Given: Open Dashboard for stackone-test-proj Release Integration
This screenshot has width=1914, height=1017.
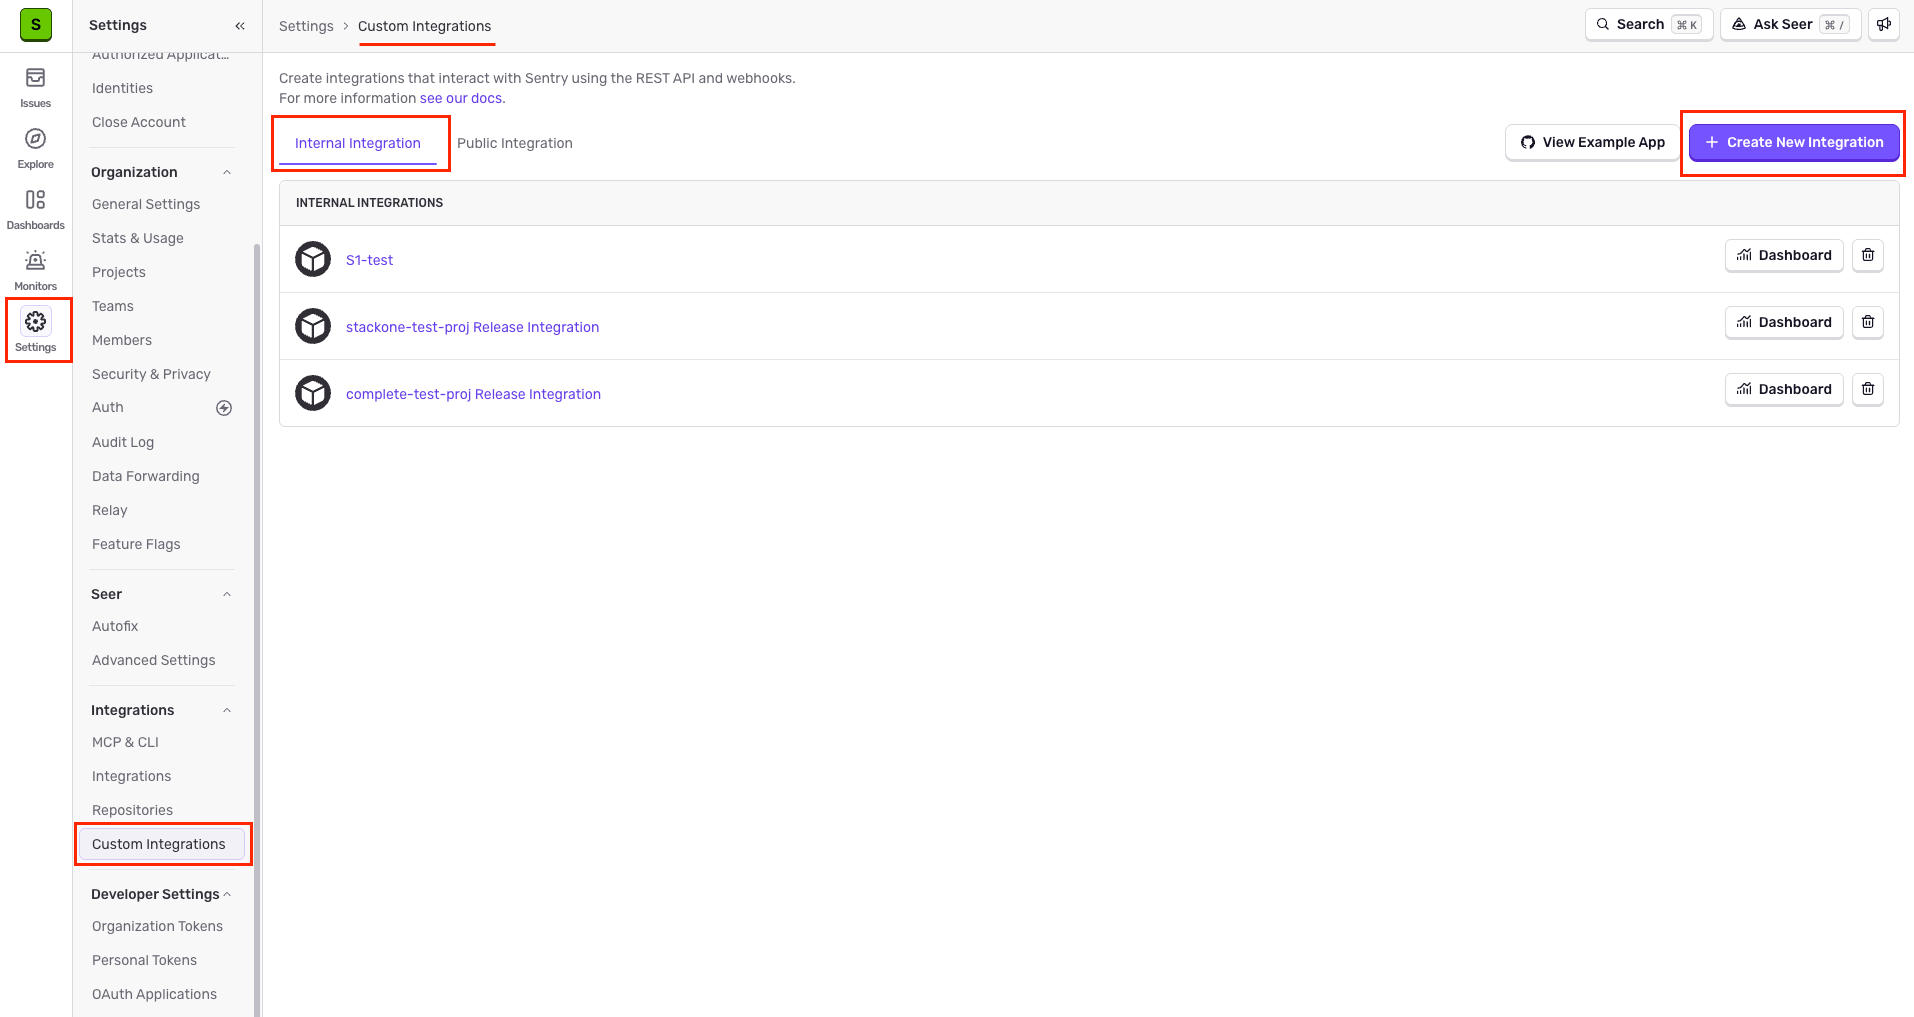Looking at the screenshot, I should click(x=1784, y=322).
